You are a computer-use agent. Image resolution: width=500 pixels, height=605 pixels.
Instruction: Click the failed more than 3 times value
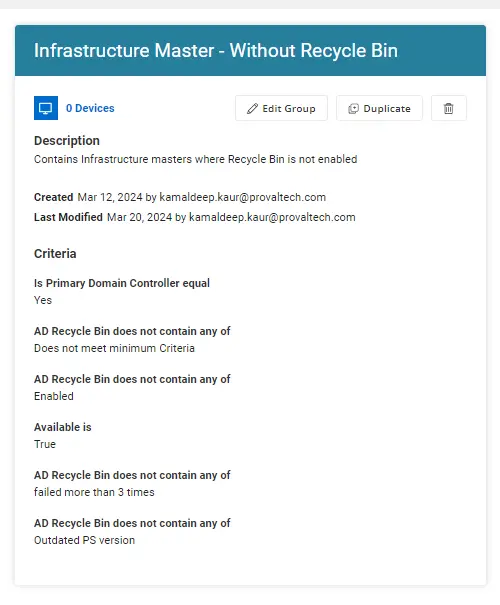coord(94,492)
